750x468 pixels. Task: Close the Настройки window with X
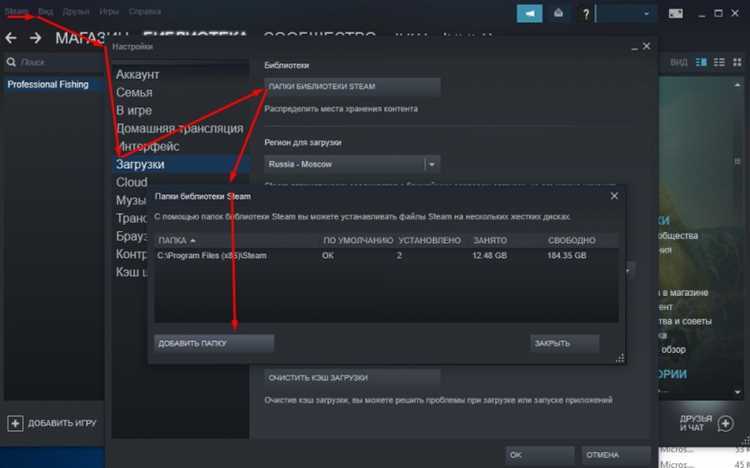[646, 46]
